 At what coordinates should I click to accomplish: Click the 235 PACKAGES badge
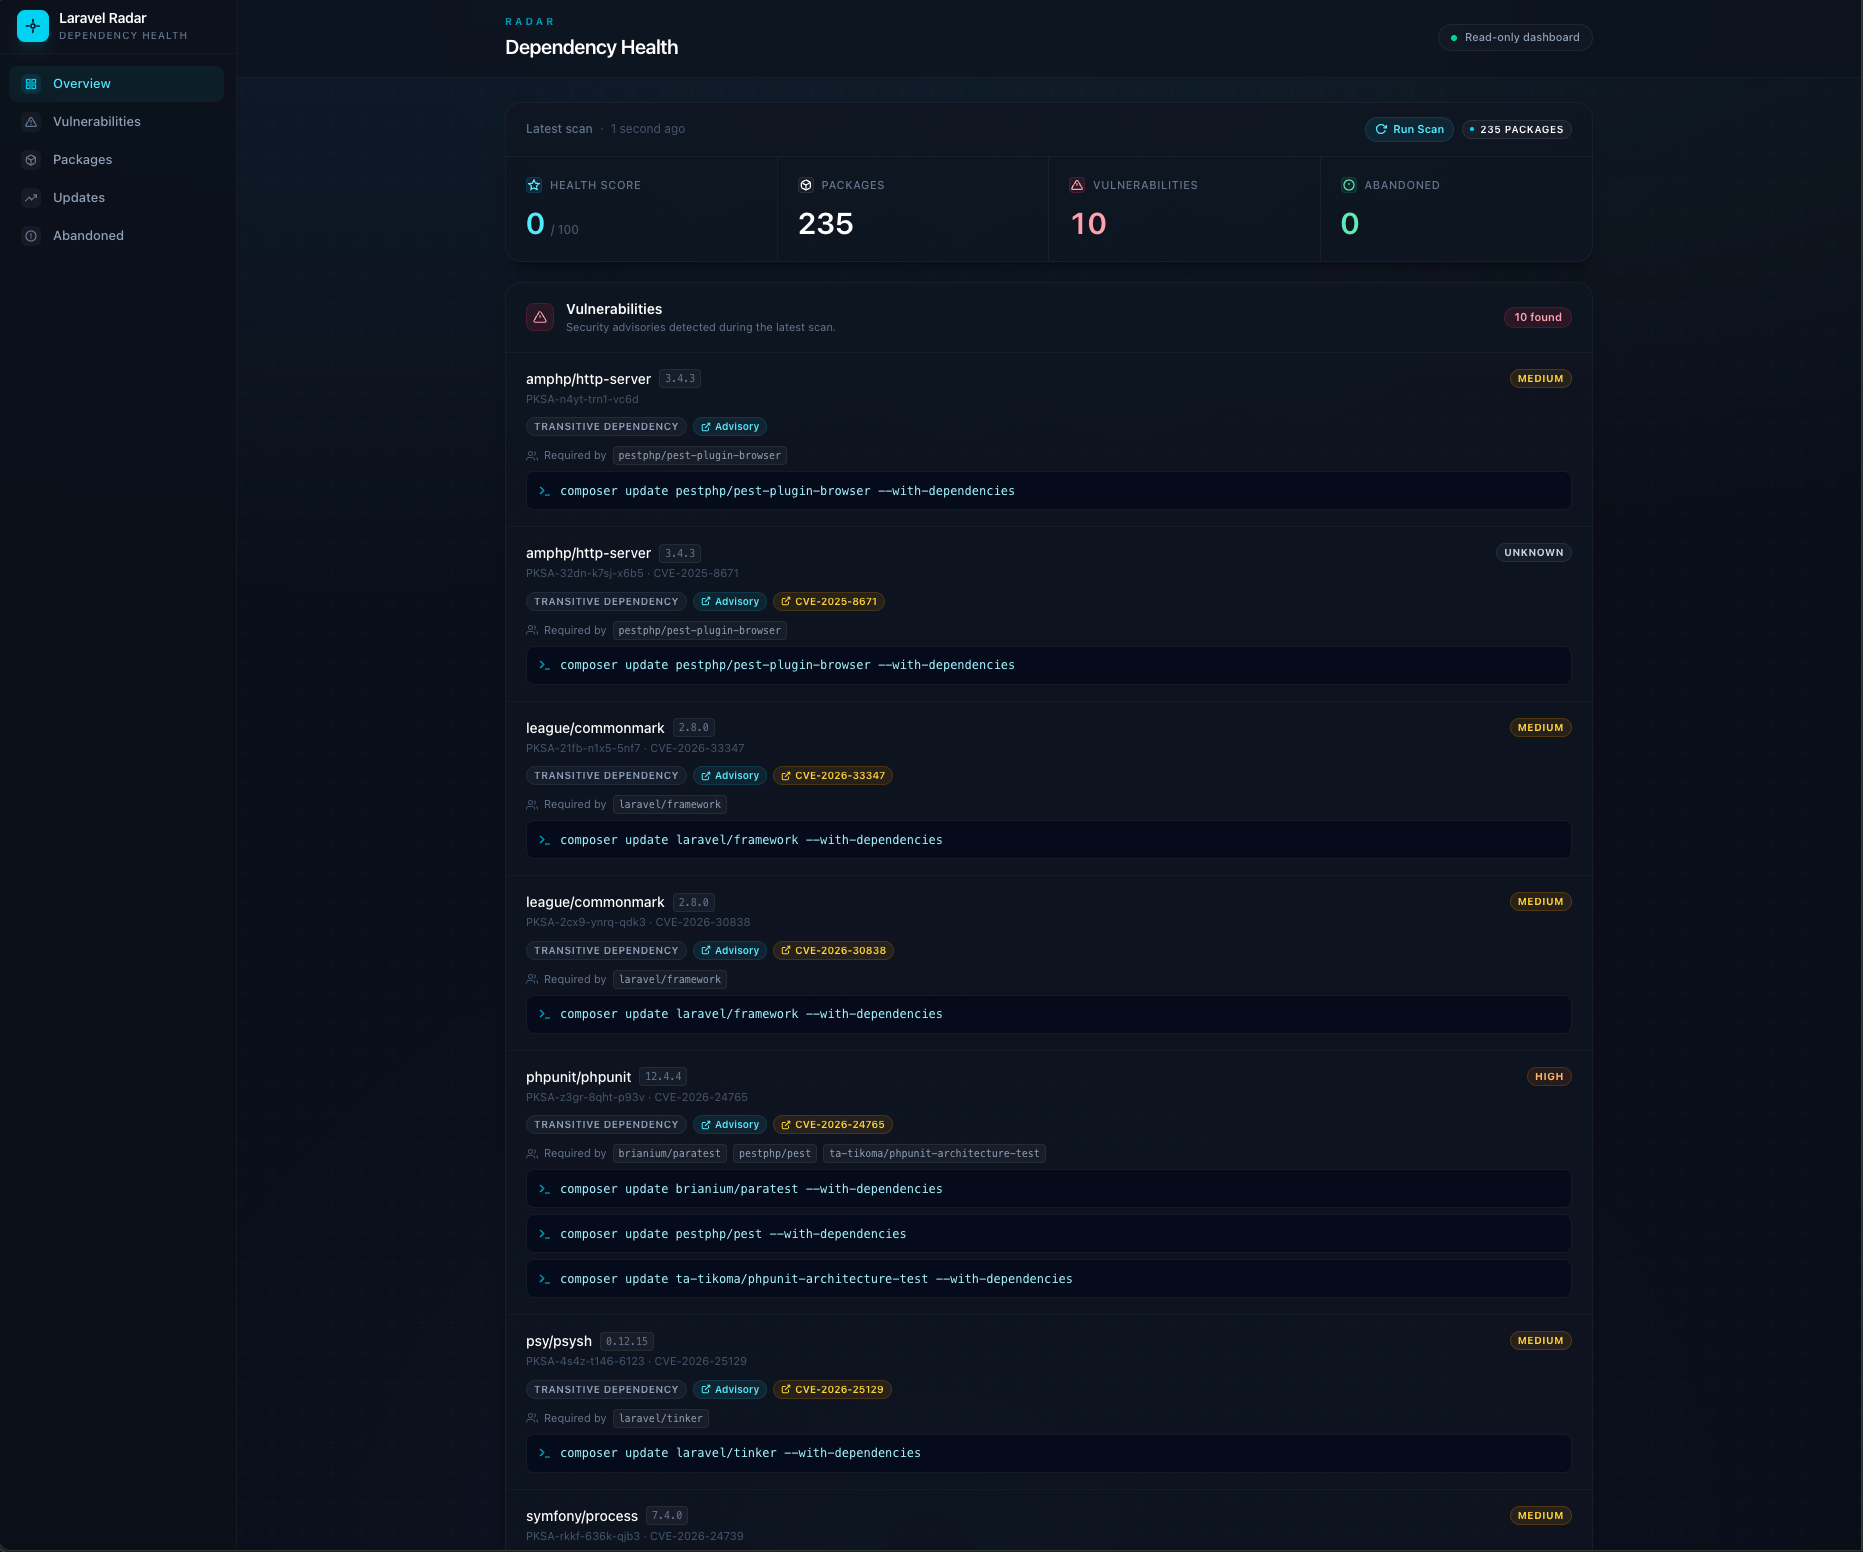point(1516,129)
